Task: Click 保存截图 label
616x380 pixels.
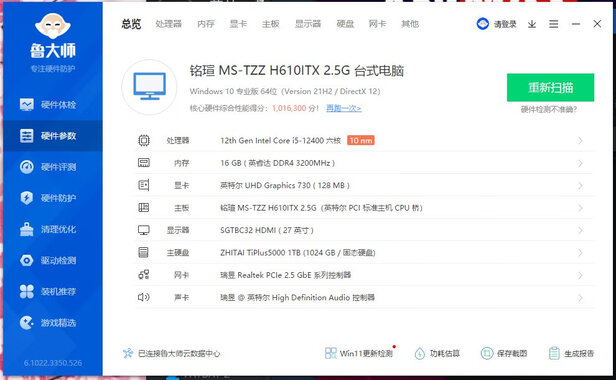Action: (x=512, y=353)
